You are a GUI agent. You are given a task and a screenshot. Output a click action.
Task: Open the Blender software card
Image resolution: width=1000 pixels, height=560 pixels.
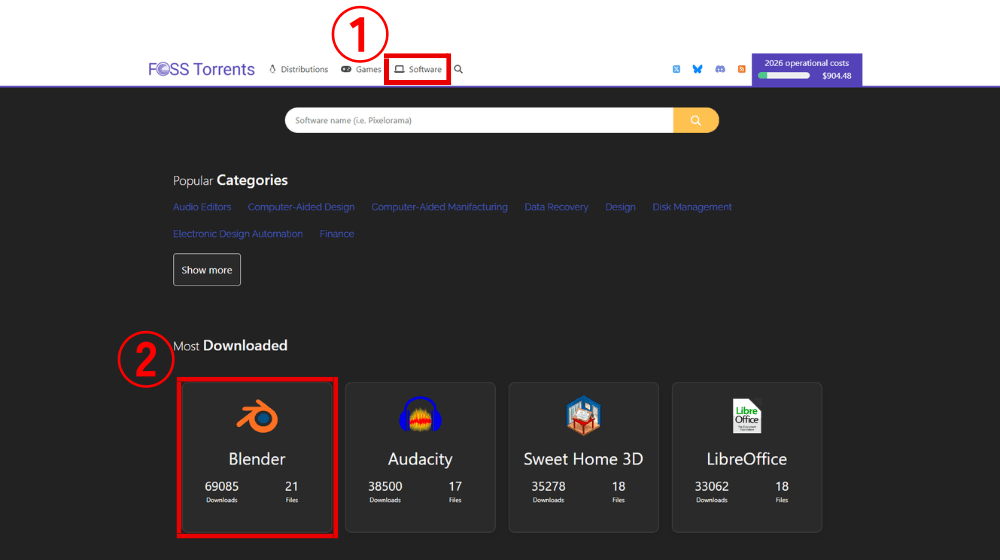pos(257,457)
